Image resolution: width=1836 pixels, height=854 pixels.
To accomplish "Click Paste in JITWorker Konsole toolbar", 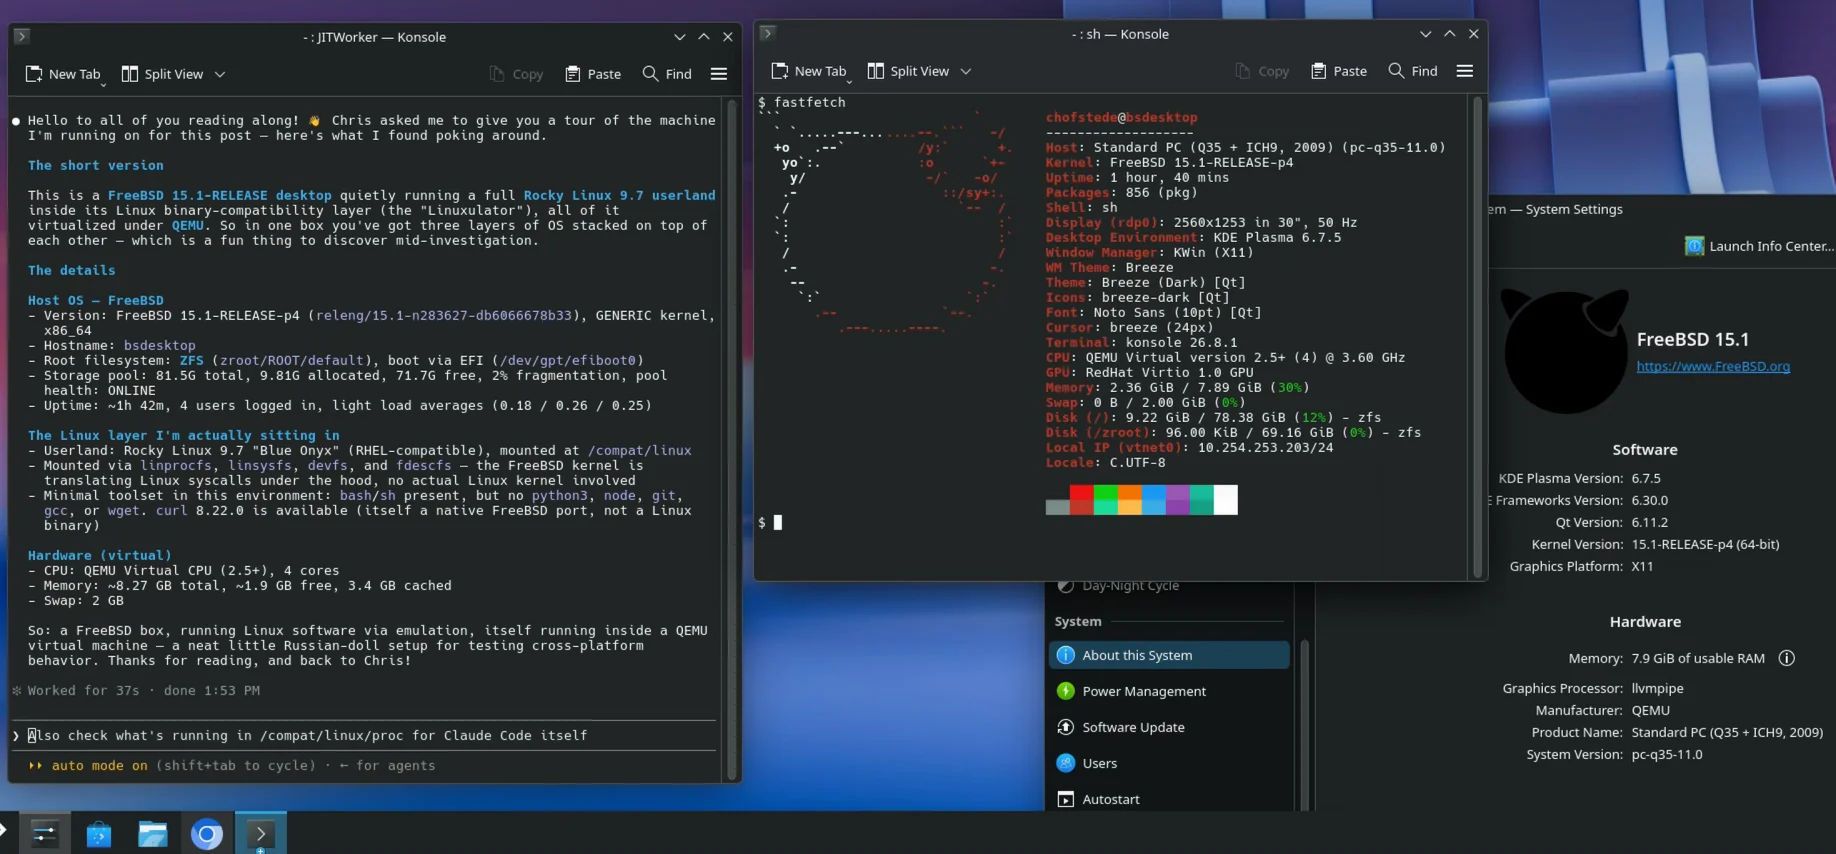I will (593, 74).
